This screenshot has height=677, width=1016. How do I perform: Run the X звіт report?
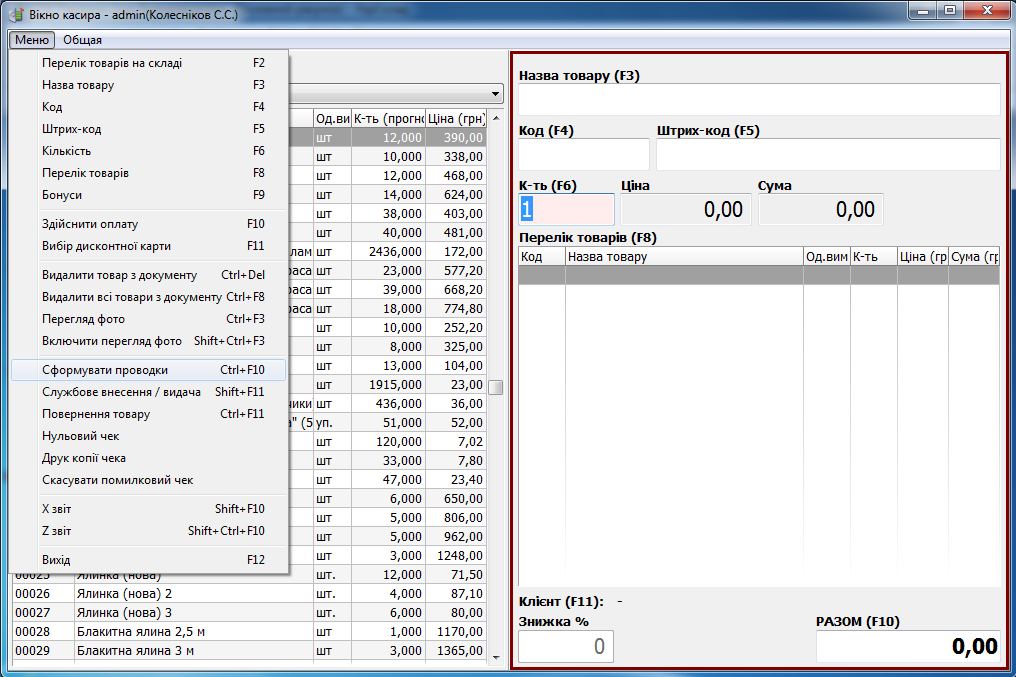click(57, 509)
